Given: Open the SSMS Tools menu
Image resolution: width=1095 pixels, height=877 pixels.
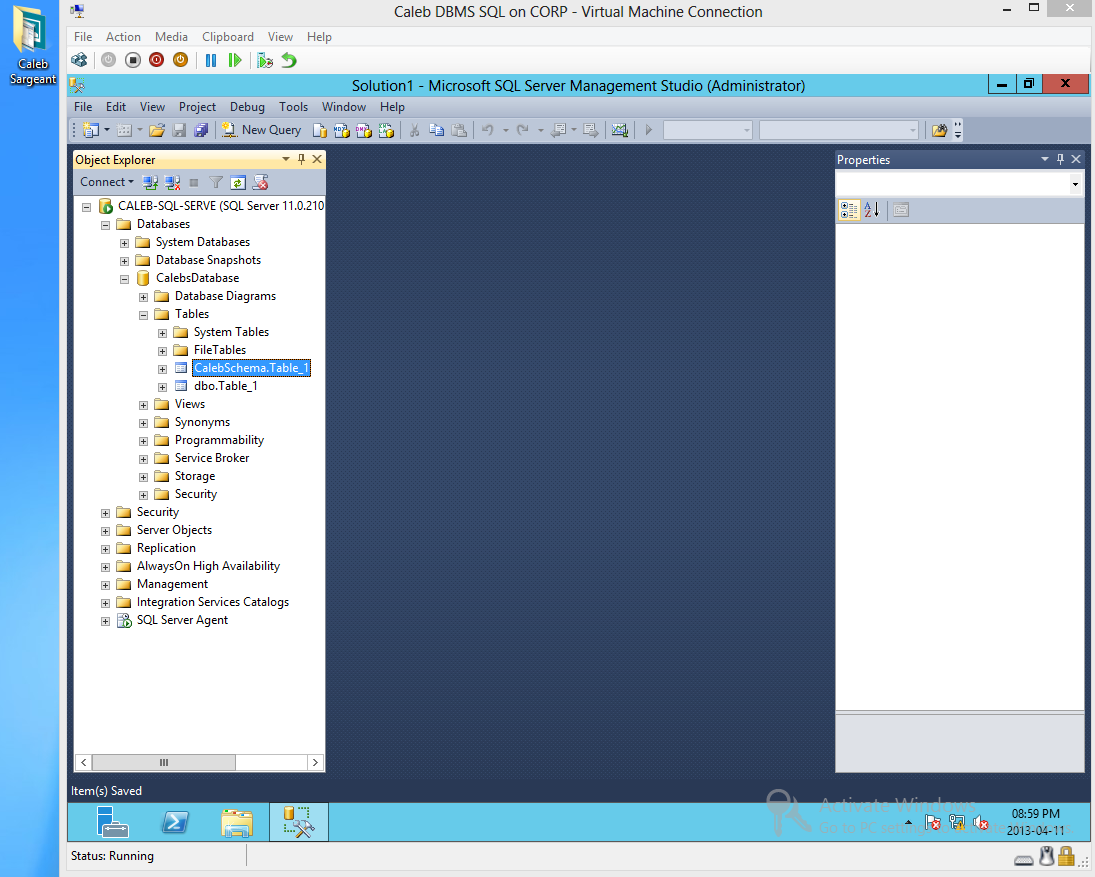Looking at the screenshot, I should 293,107.
